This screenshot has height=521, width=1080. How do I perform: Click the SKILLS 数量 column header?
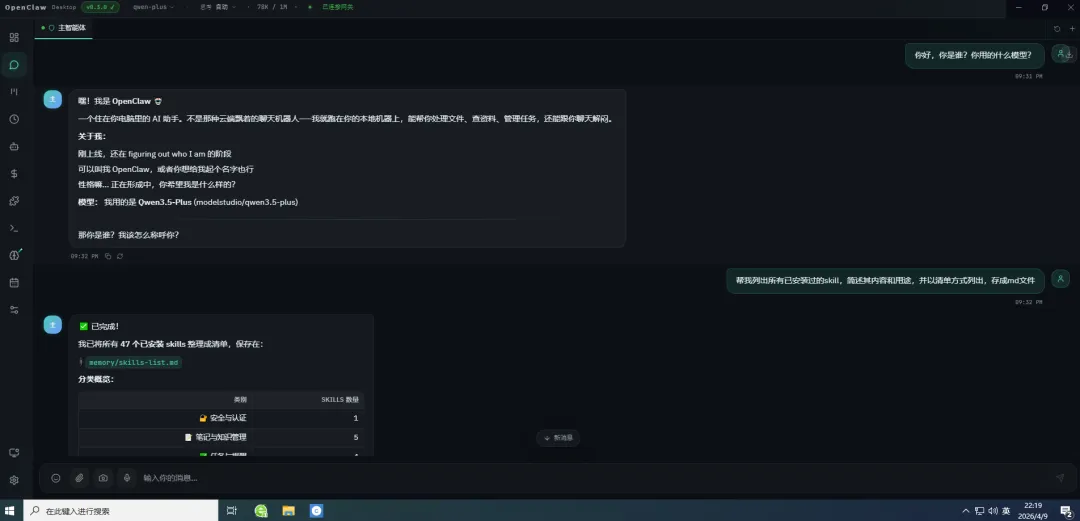tap(340, 400)
